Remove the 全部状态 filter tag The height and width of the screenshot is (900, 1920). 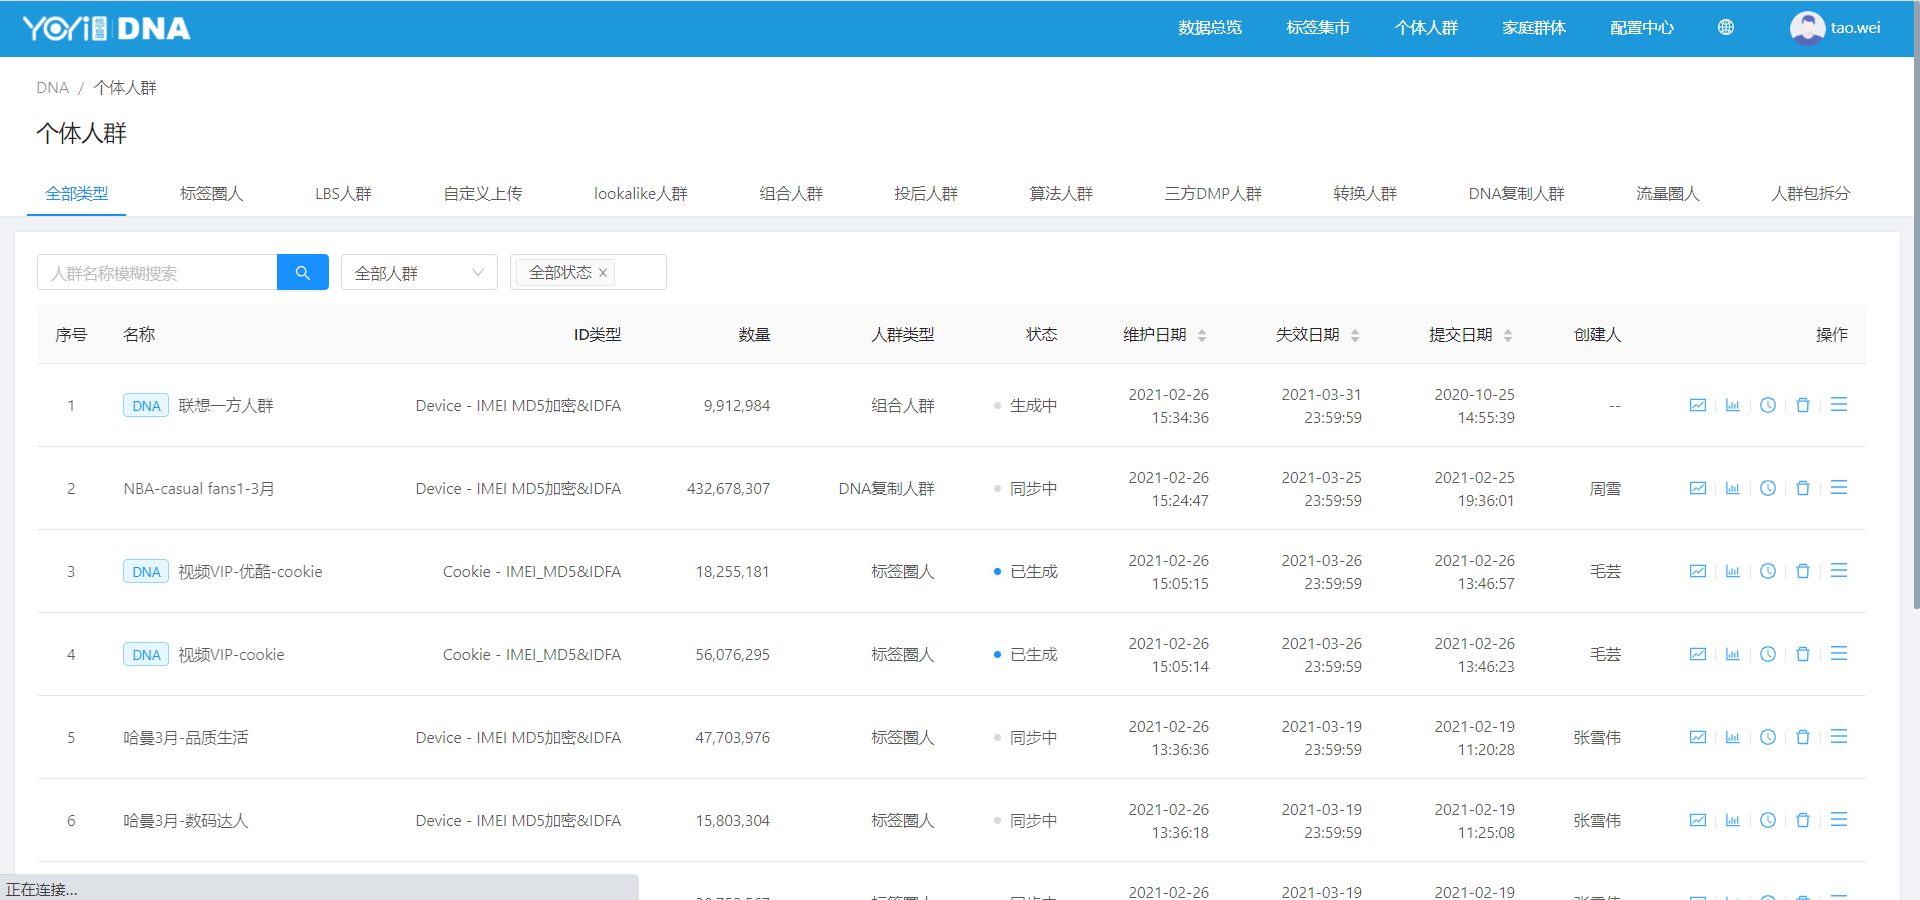tap(603, 273)
